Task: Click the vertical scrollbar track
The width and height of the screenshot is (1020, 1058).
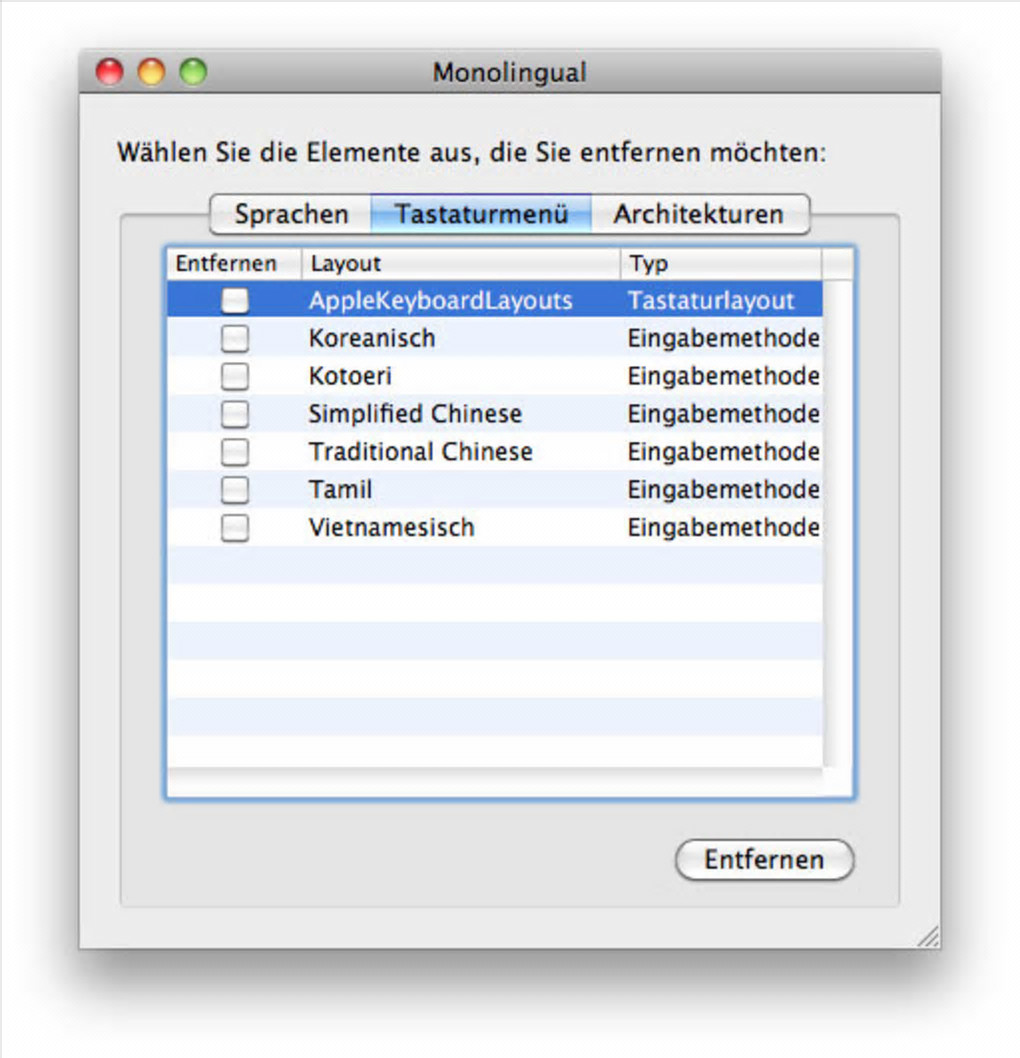Action: pyautogui.click(x=839, y=520)
